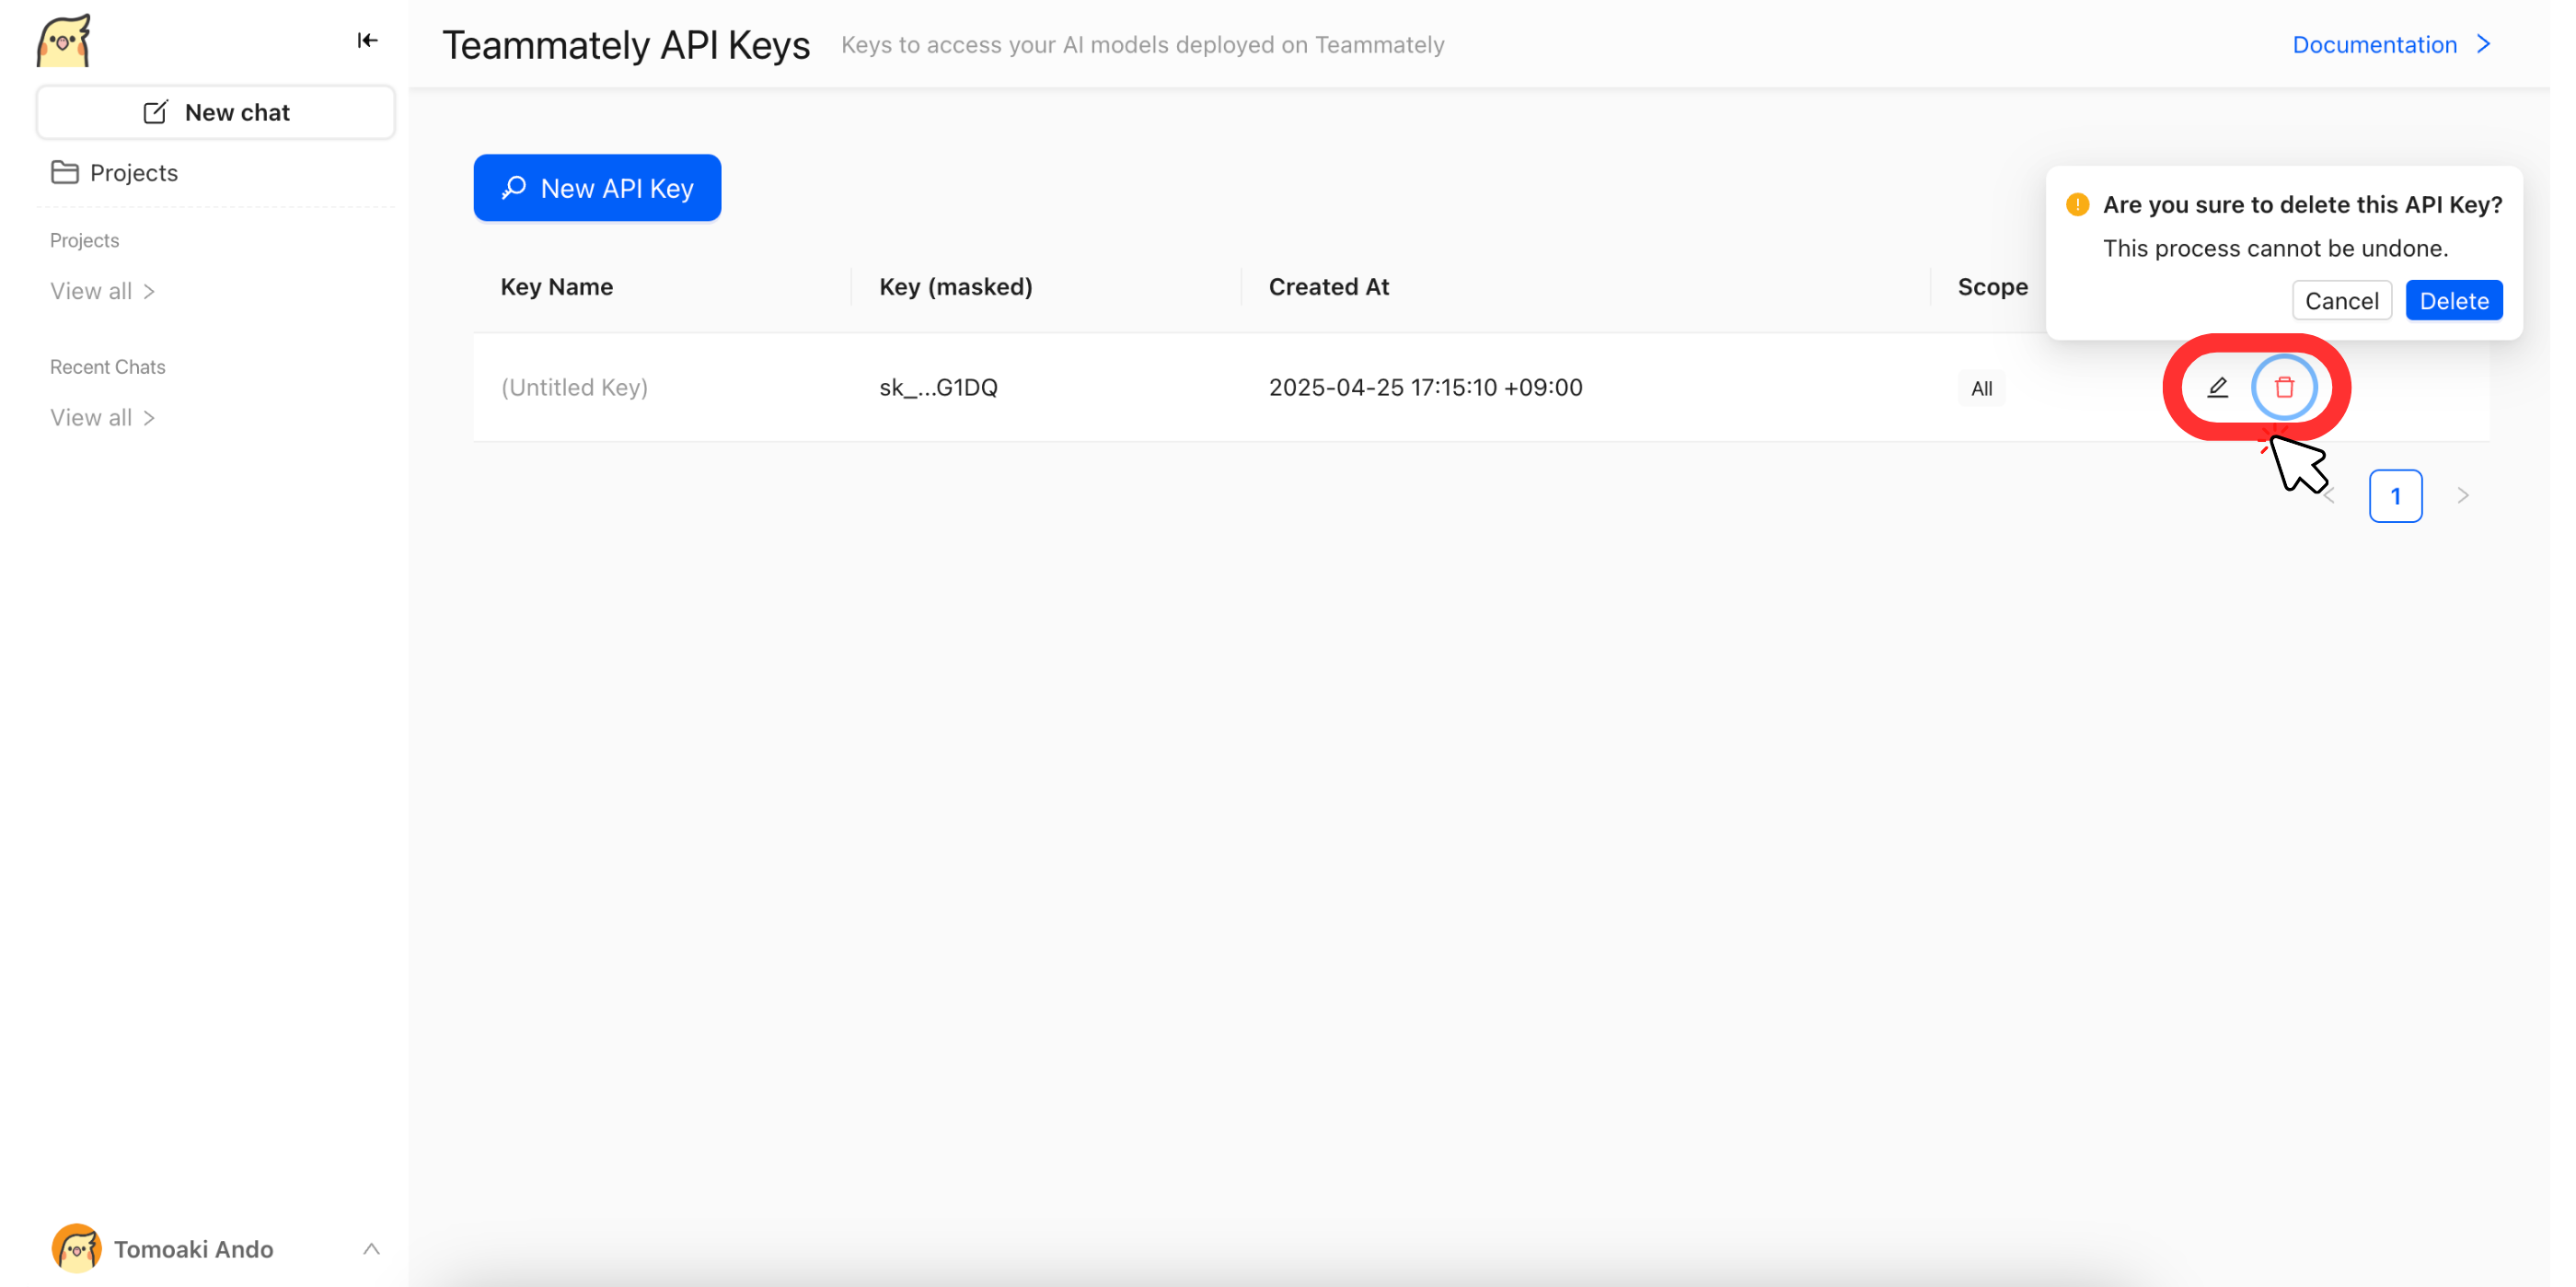
Task: Select the 2025-04-25 17:15:10 timestamp
Action: click(1425, 387)
